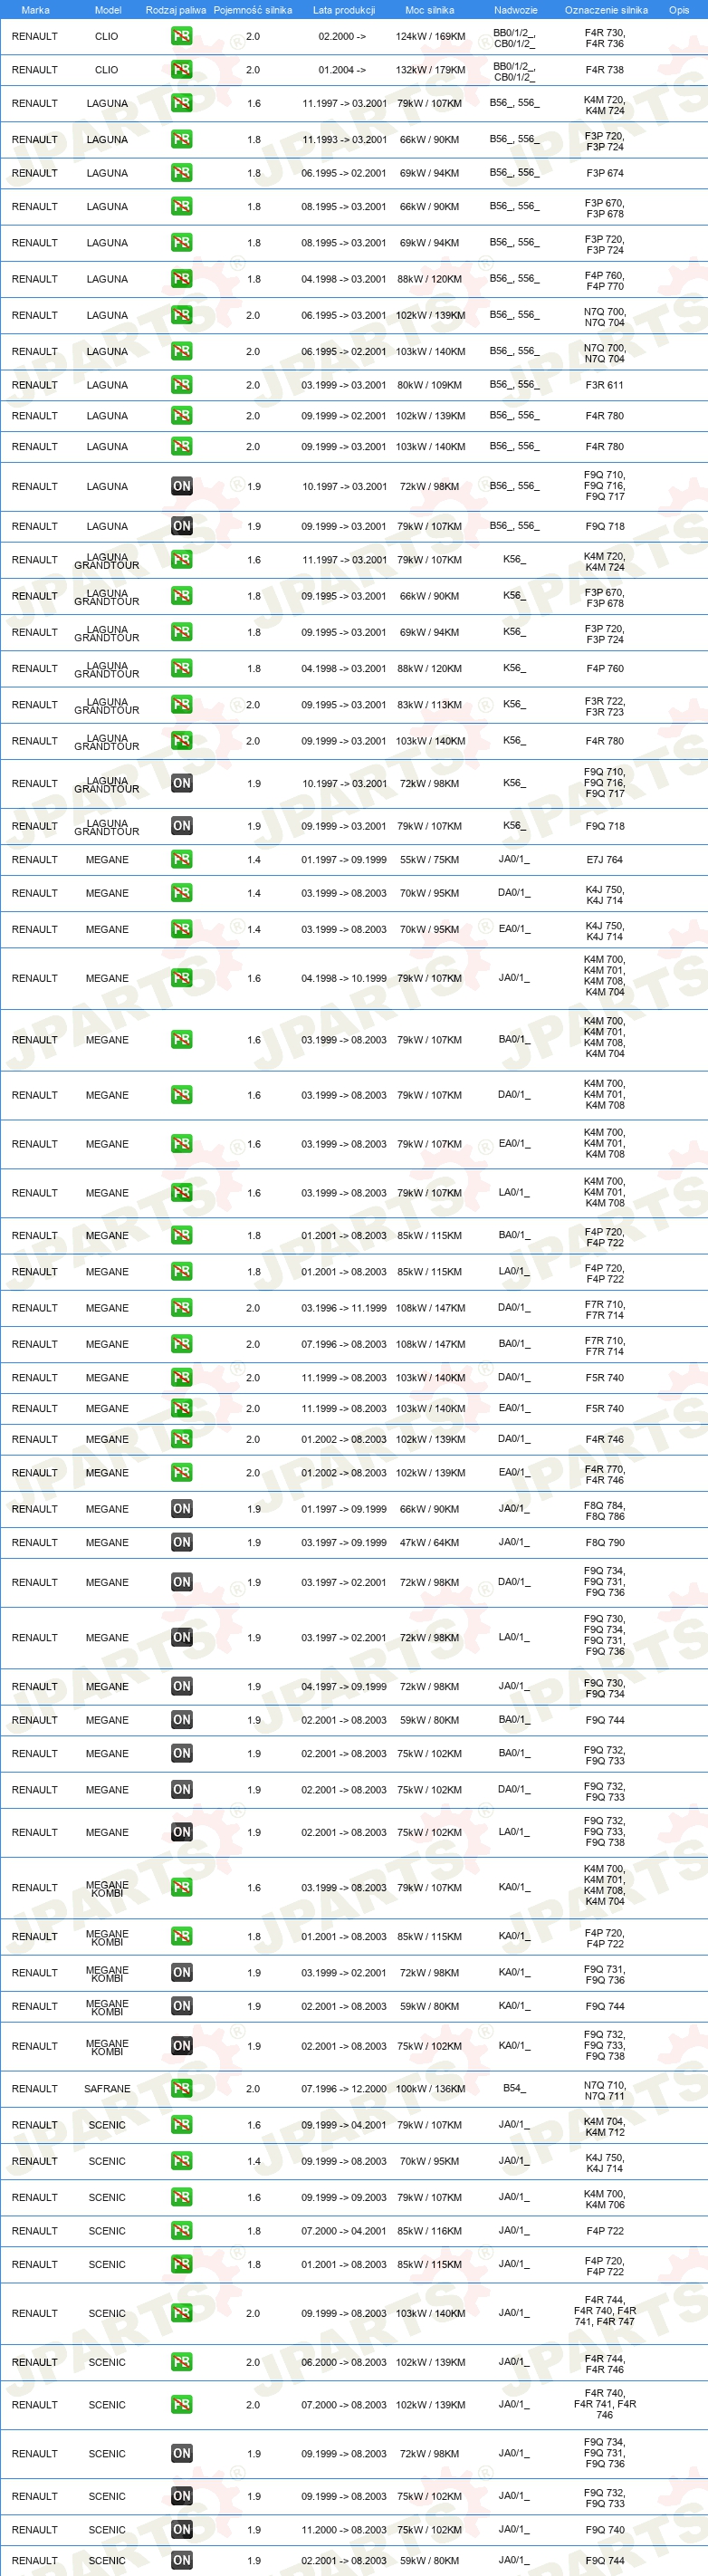Click petrol icon for SCENIC 85kW / 116KM row
The width and height of the screenshot is (708, 2576).
coord(181,2231)
